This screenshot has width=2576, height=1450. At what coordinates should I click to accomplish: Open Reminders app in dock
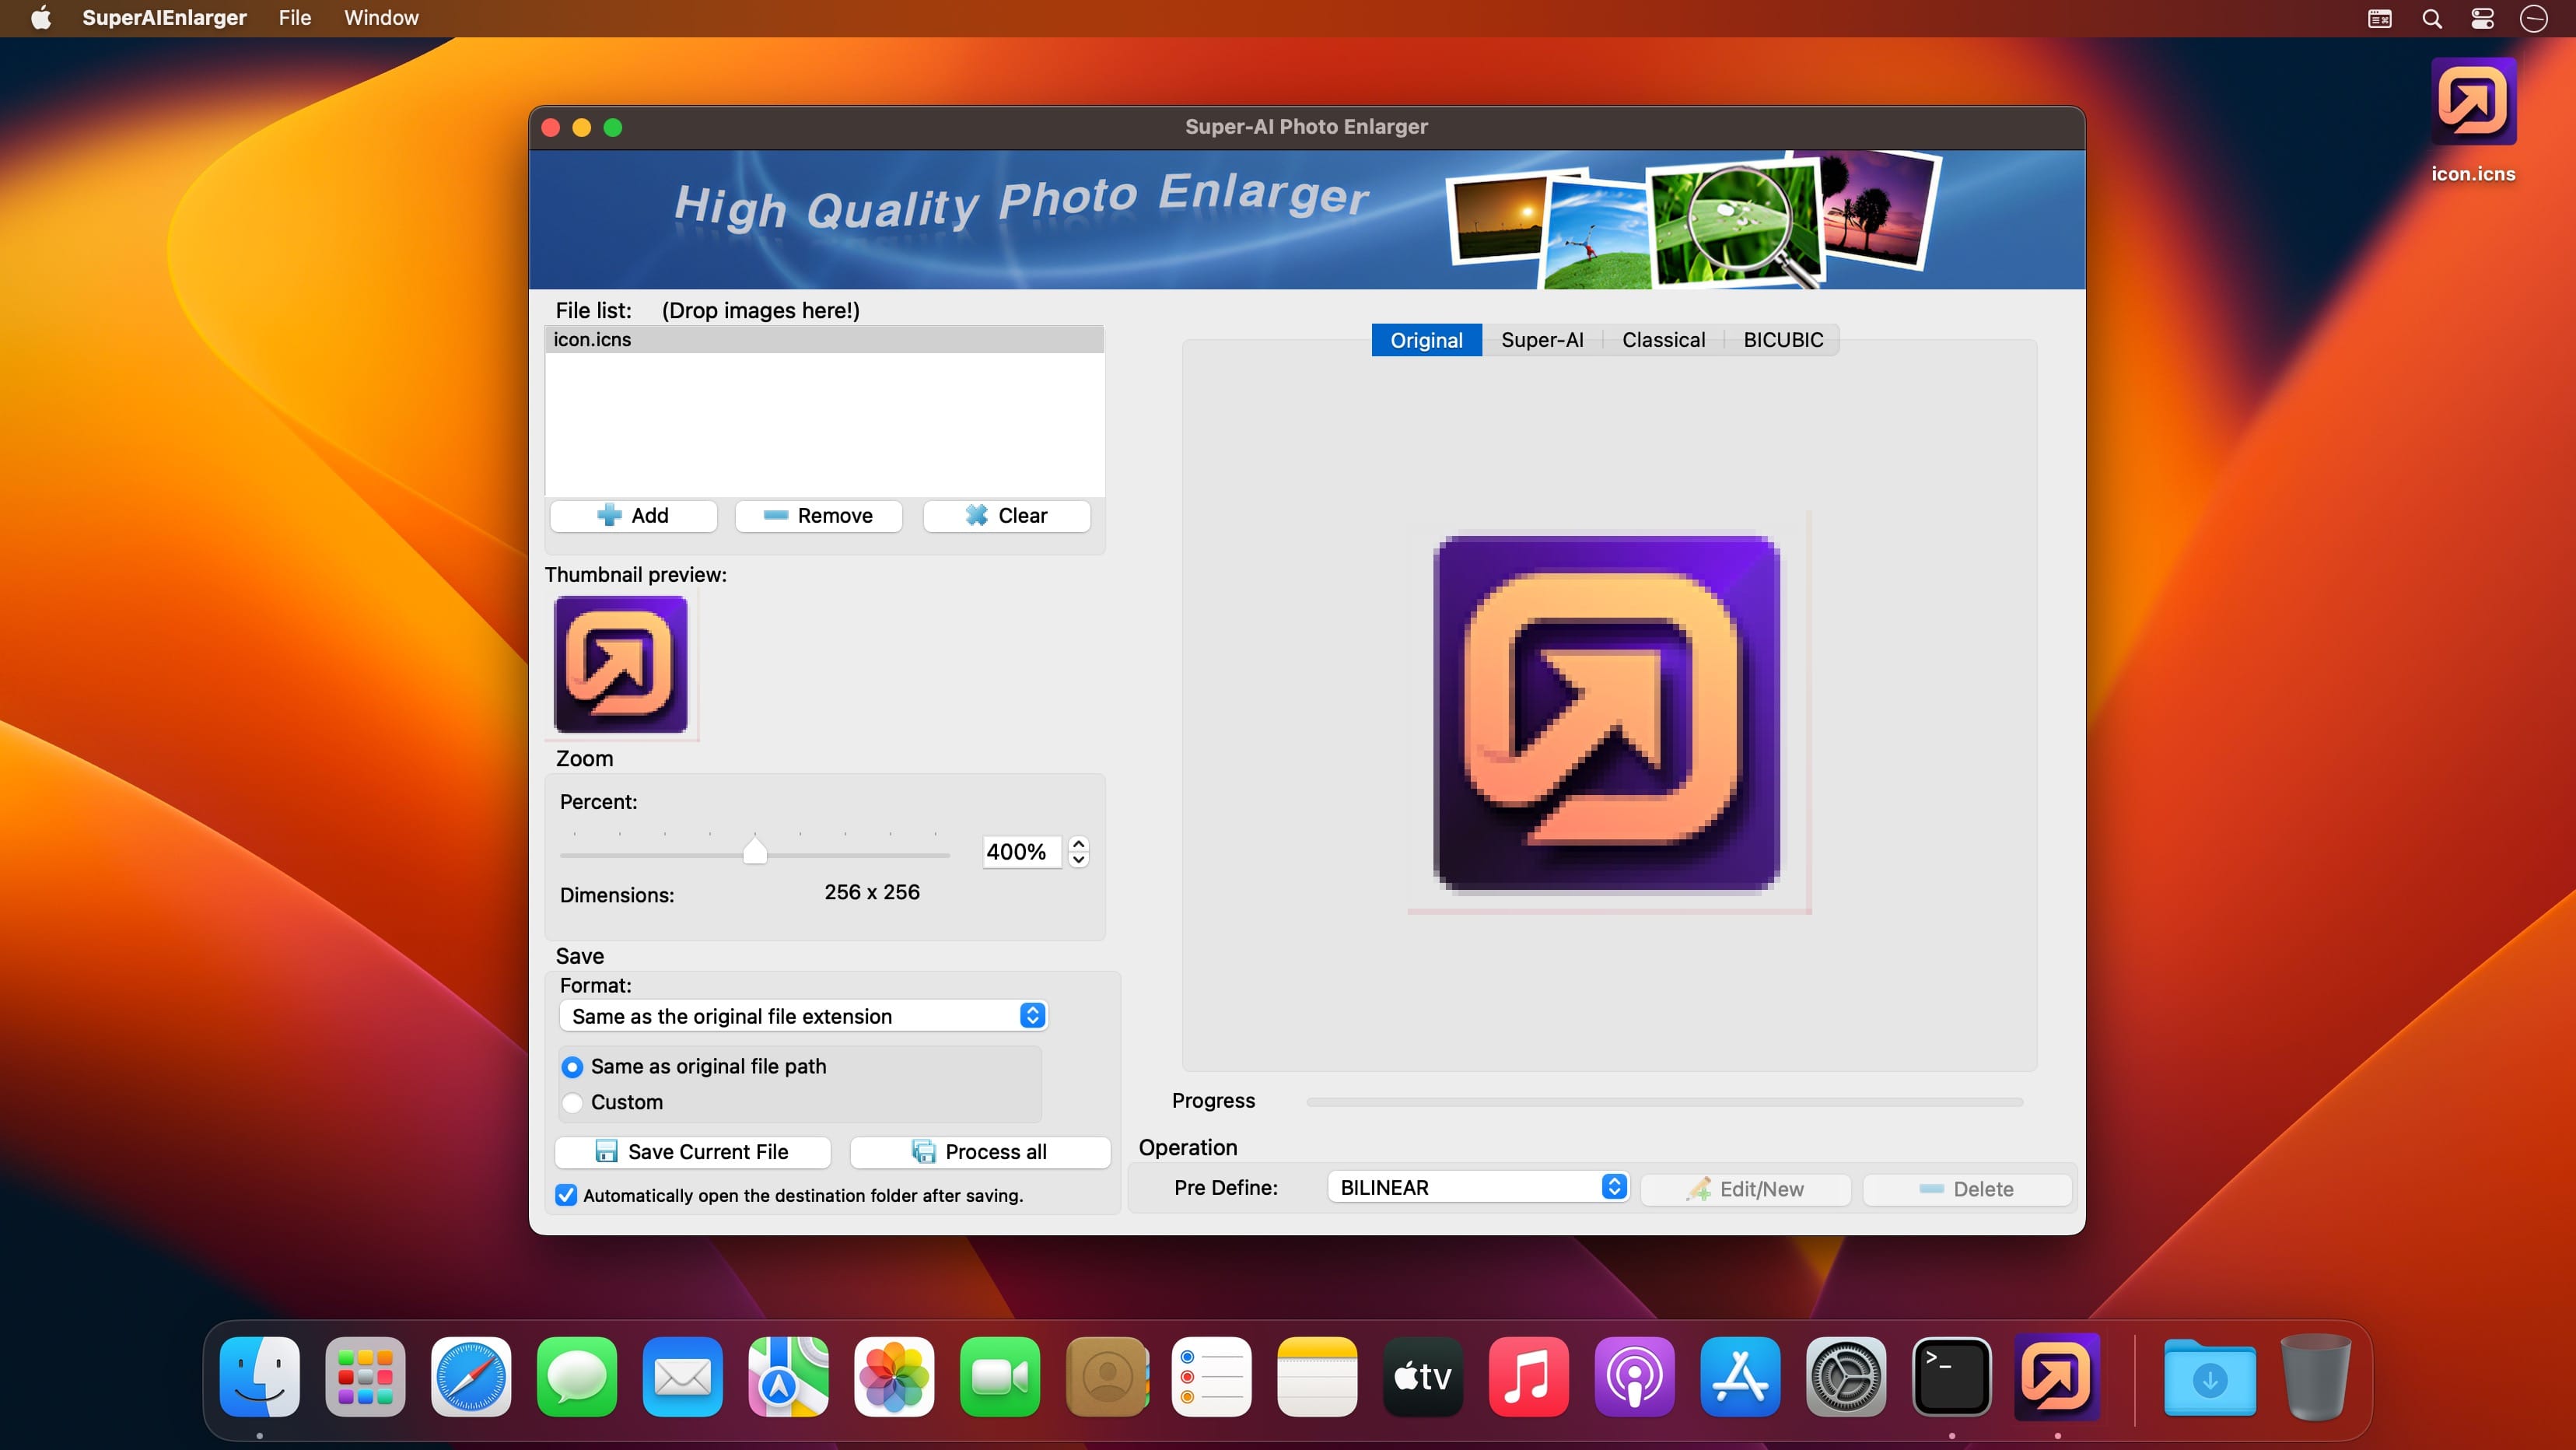(x=1211, y=1377)
